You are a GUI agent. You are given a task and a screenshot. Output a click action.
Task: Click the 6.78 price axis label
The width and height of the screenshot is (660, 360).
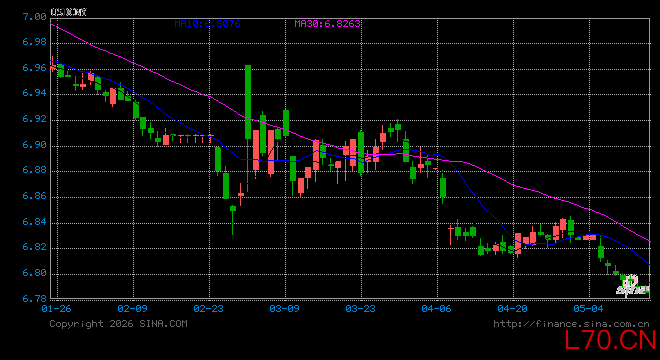[x=35, y=299]
